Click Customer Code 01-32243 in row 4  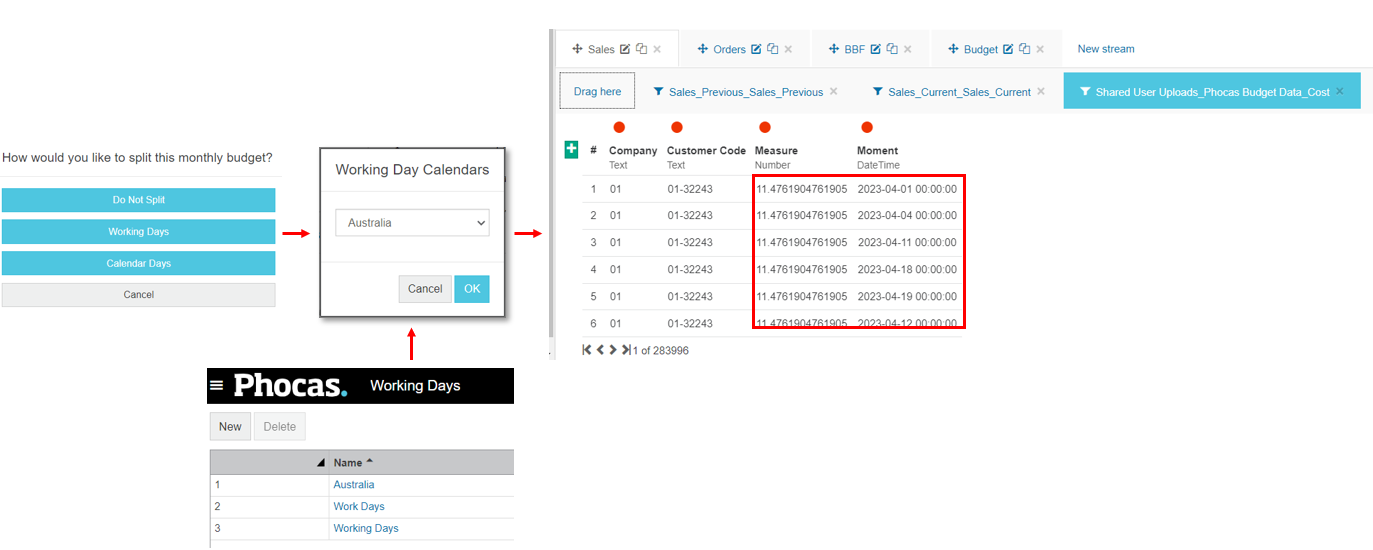pos(690,270)
